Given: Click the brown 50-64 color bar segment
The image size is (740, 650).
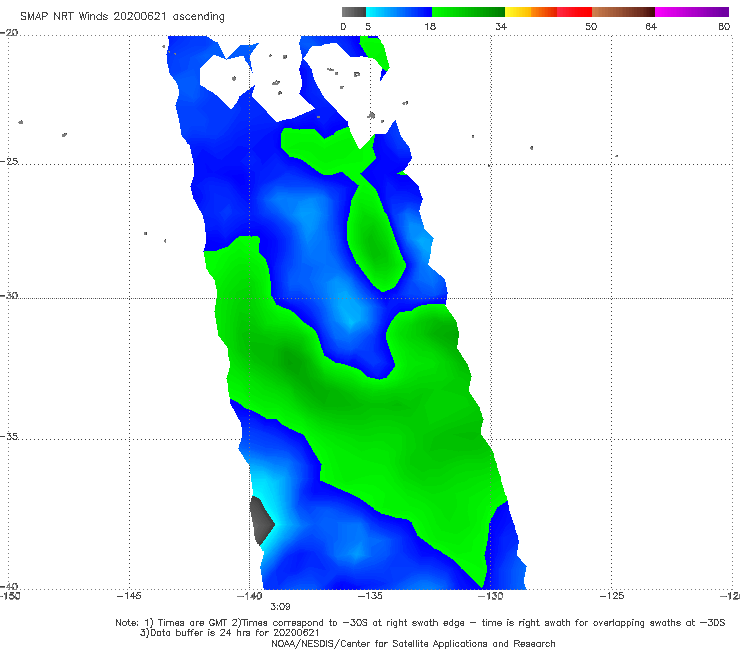Looking at the screenshot, I should (x=623, y=12).
